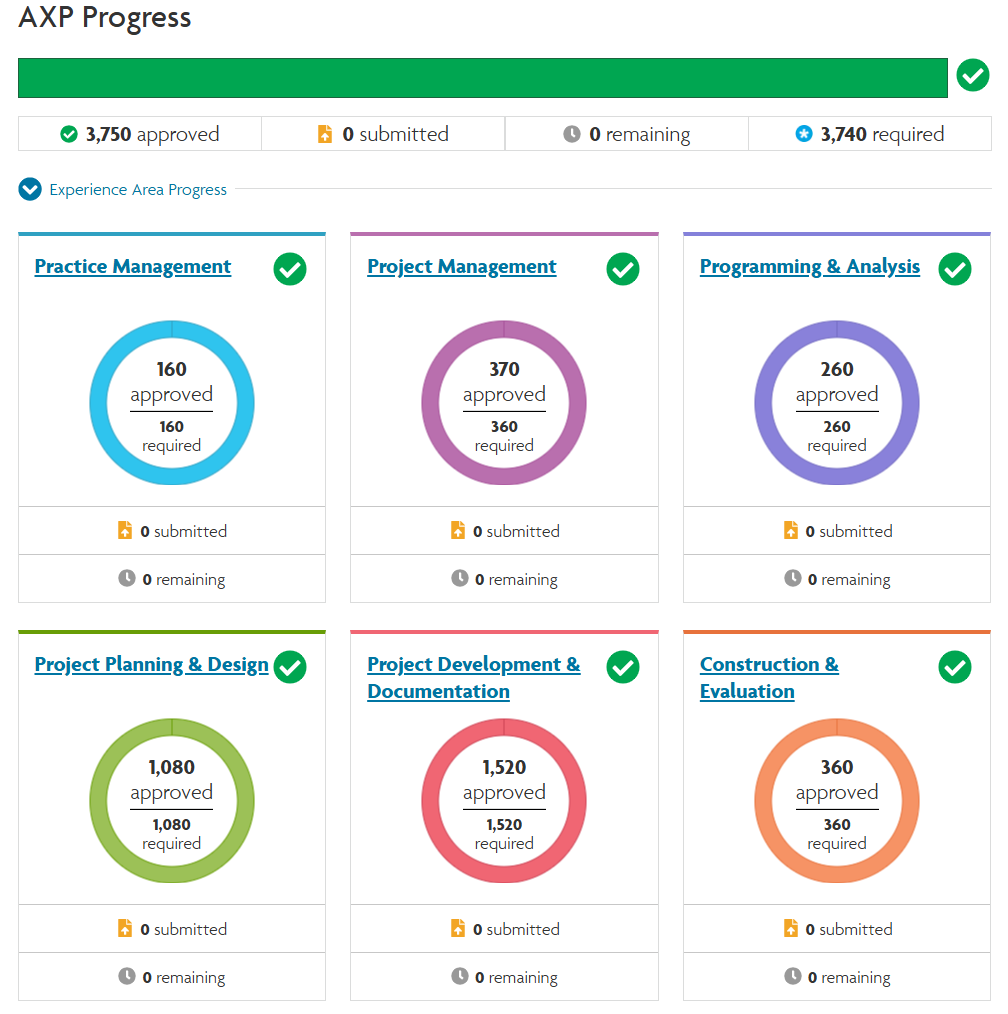Collapse the Experience Area Progress chevron

coord(30,189)
